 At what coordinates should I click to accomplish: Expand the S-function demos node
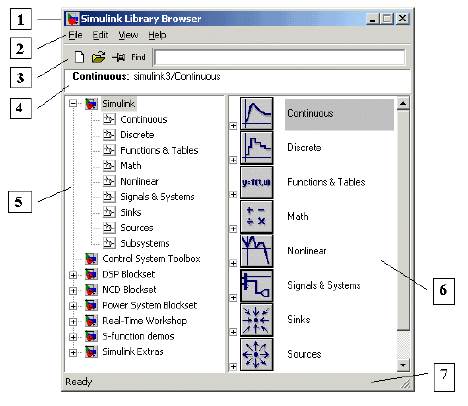point(73,337)
